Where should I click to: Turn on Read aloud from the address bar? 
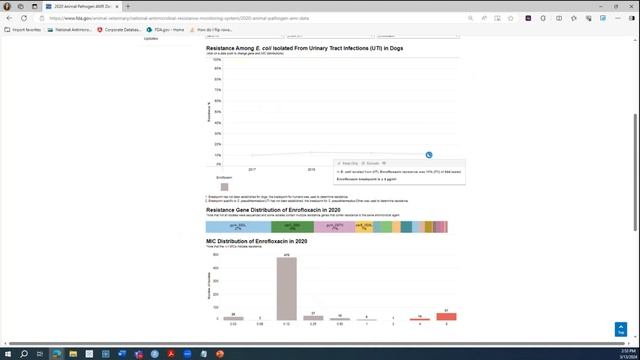tap(484, 18)
